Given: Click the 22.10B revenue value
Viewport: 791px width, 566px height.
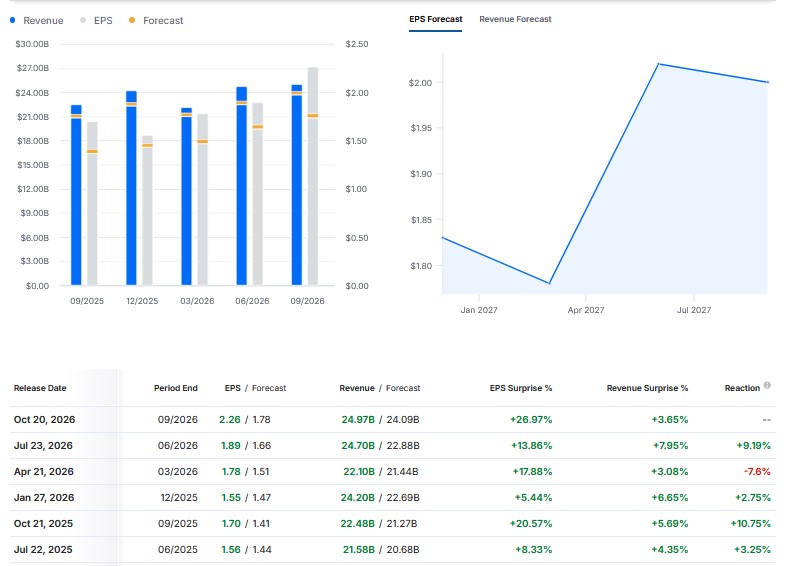Looking at the screenshot, I should (x=359, y=472).
